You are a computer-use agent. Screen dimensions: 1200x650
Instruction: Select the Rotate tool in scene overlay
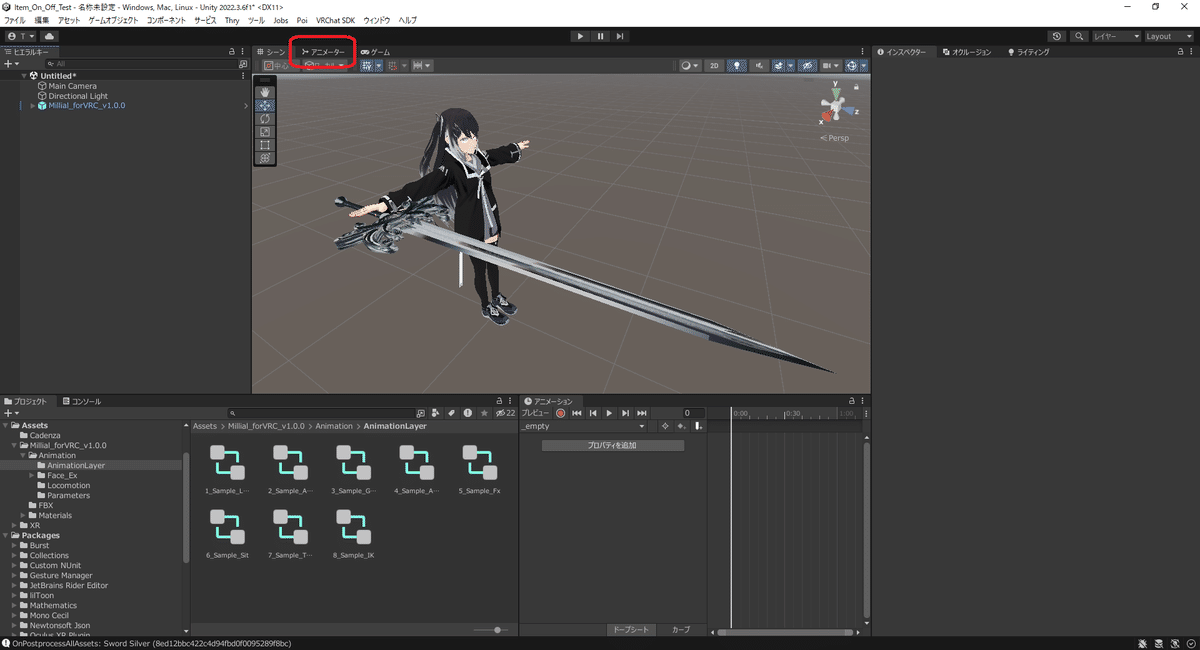(265, 118)
